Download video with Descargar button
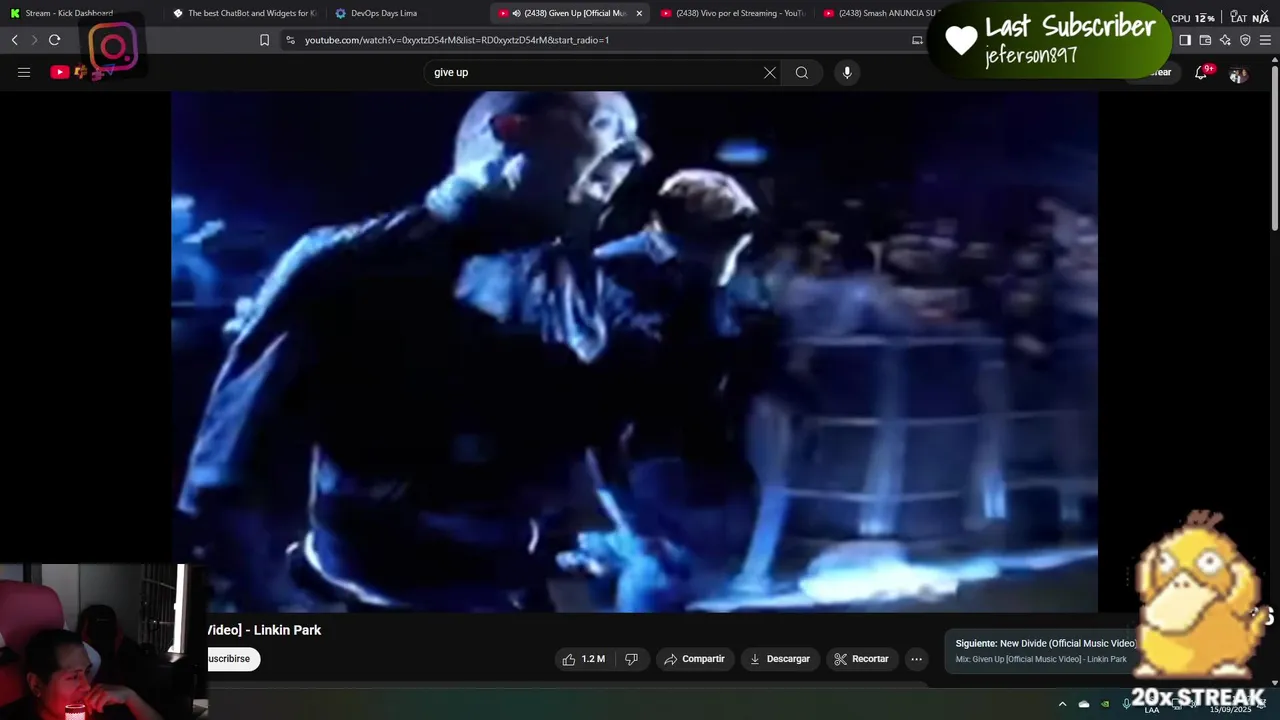This screenshot has width=1280, height=720. (x=779, y=659)
